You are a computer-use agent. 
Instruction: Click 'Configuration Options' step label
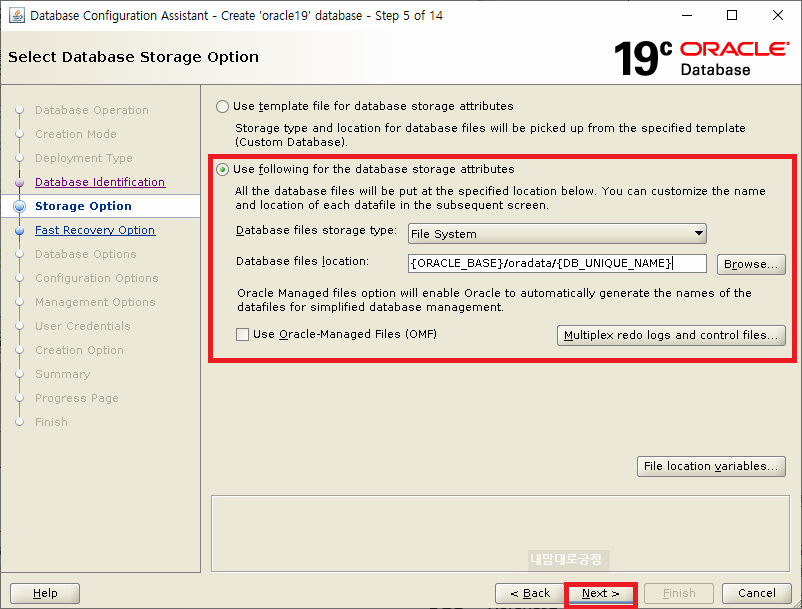(97, 278)
